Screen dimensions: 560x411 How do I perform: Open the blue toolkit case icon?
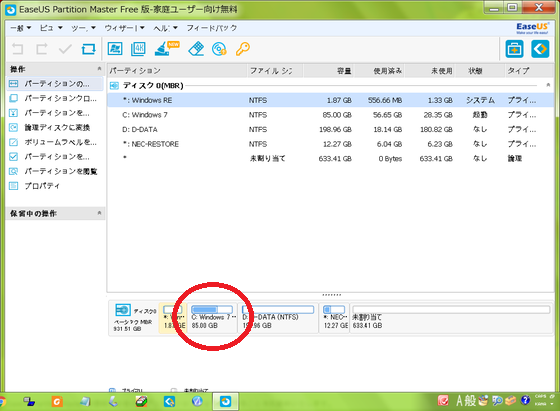coord(514,49)
